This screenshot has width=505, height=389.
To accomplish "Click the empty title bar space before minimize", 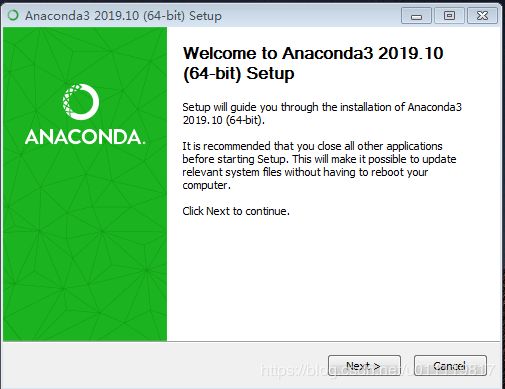I will (x=310, y=16).
